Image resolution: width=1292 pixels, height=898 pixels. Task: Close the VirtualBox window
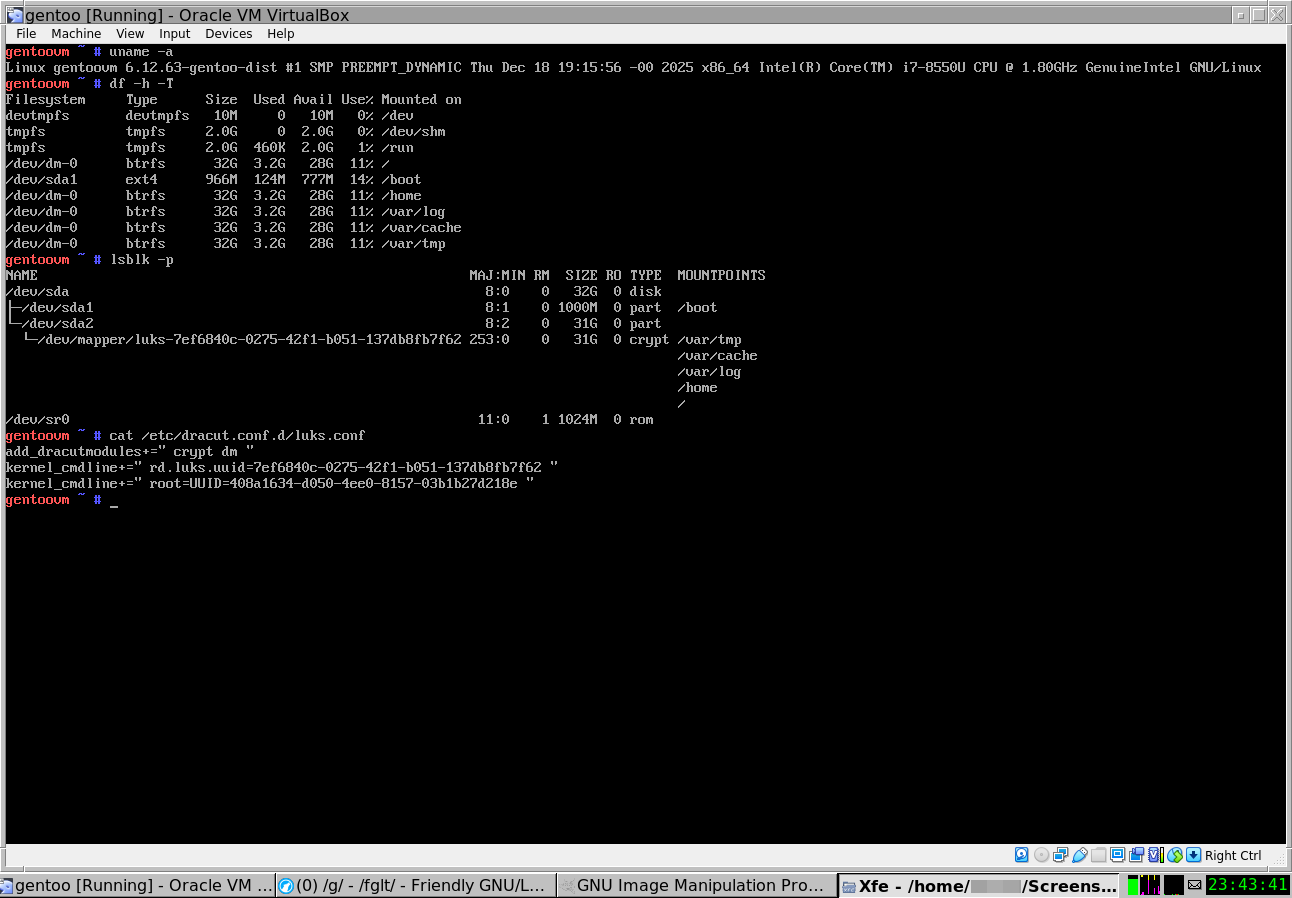click(x=1276, y=15)
